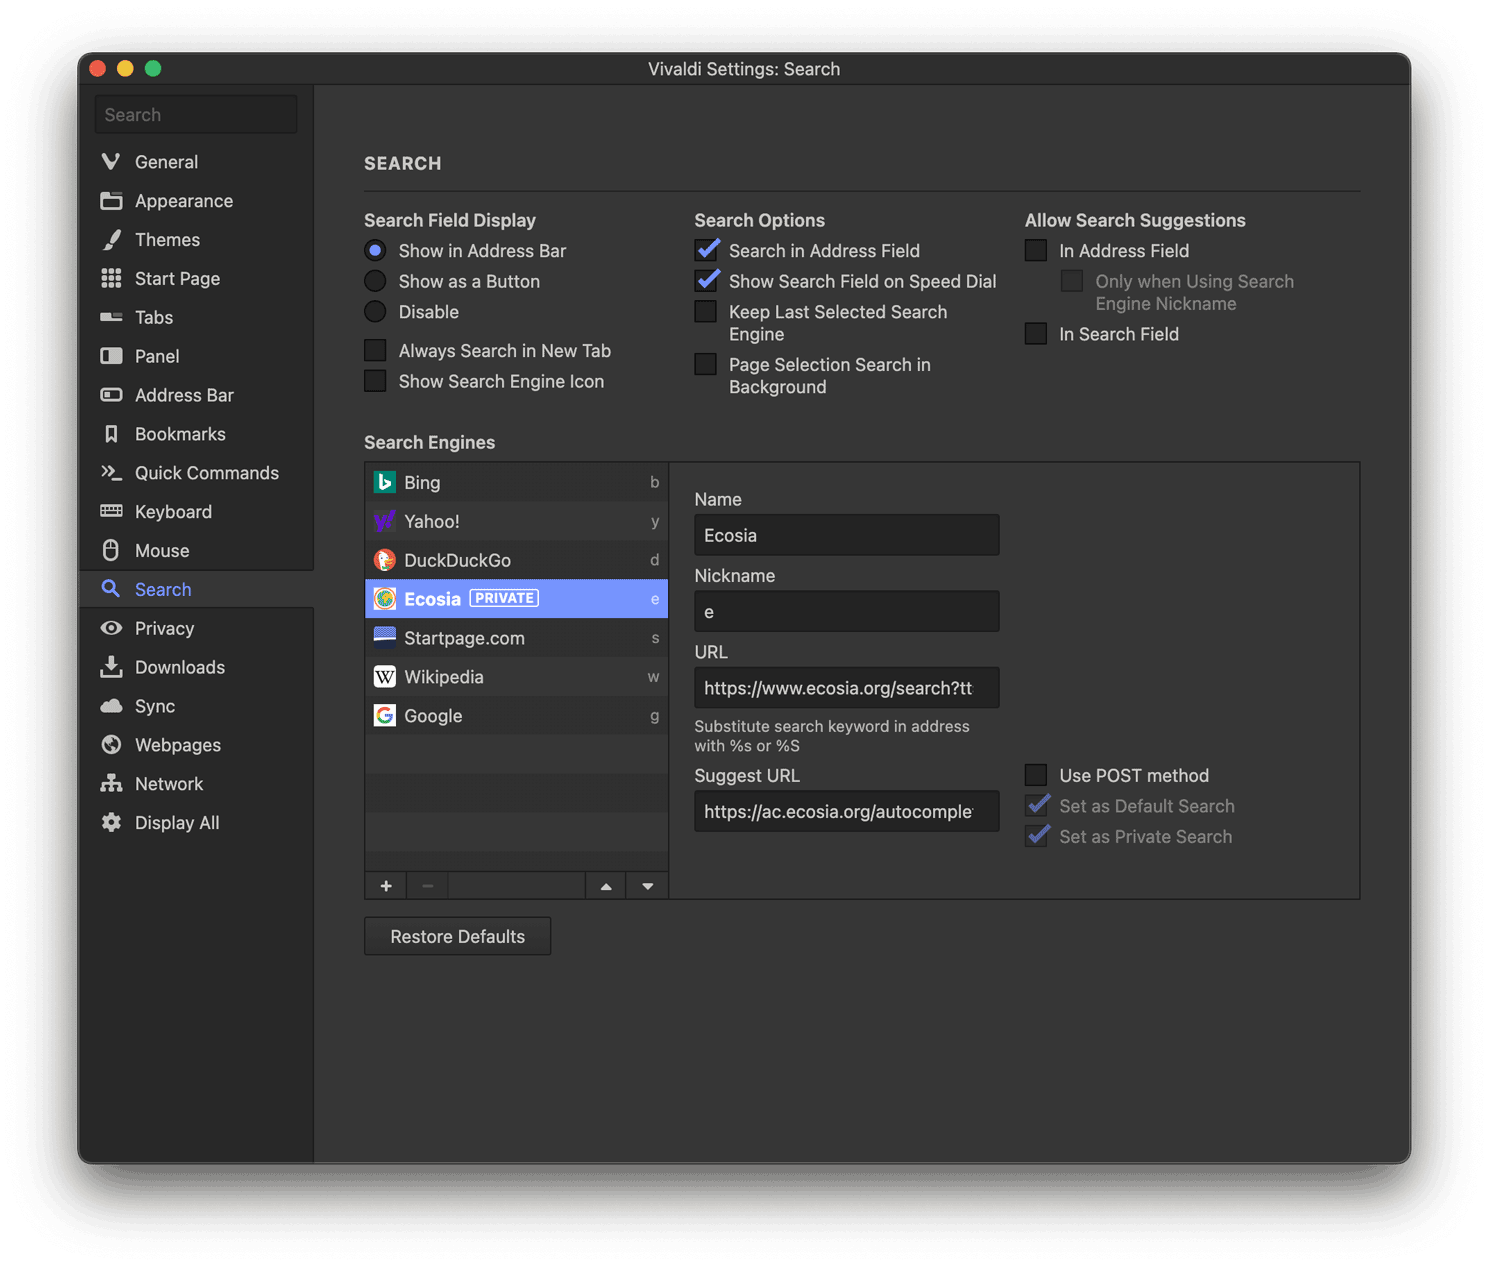1488x1266 pixels.
Task: Click the Panel icon in sidebar
Action: [111, 356]
